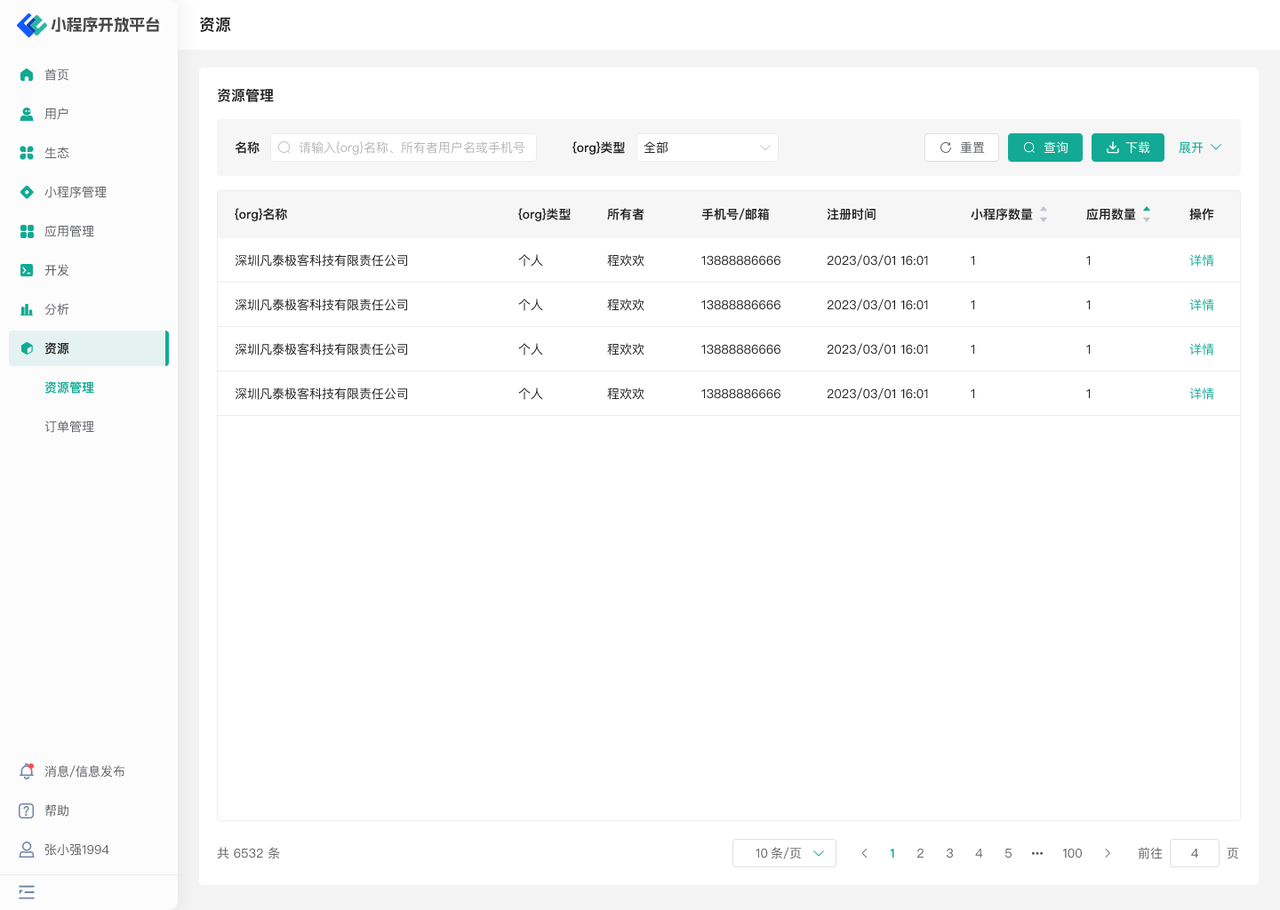This screenshot has width=1280, height=910.
Task: Open the {org}类型 dropdown showing 全部
Action: (x=707, y=148)
